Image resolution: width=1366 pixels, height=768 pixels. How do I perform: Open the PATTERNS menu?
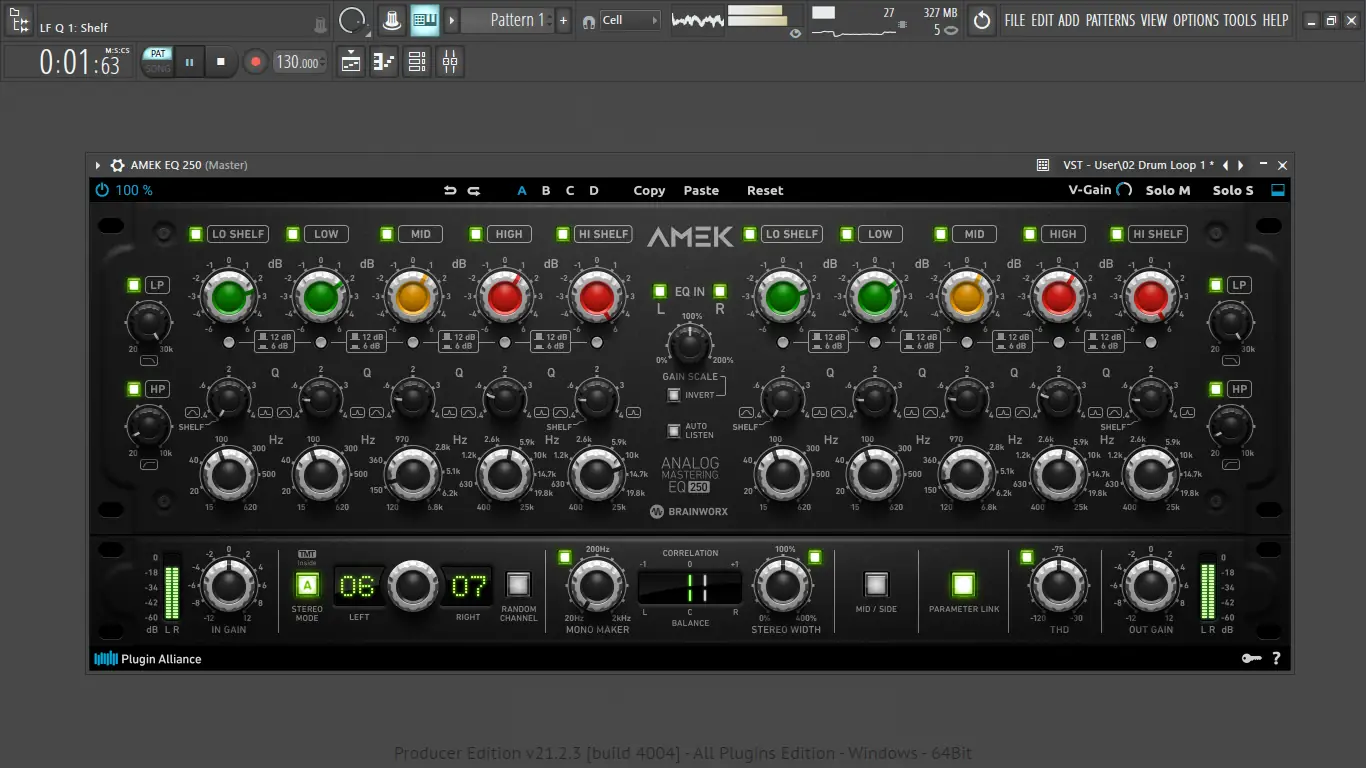[1110, 20]
